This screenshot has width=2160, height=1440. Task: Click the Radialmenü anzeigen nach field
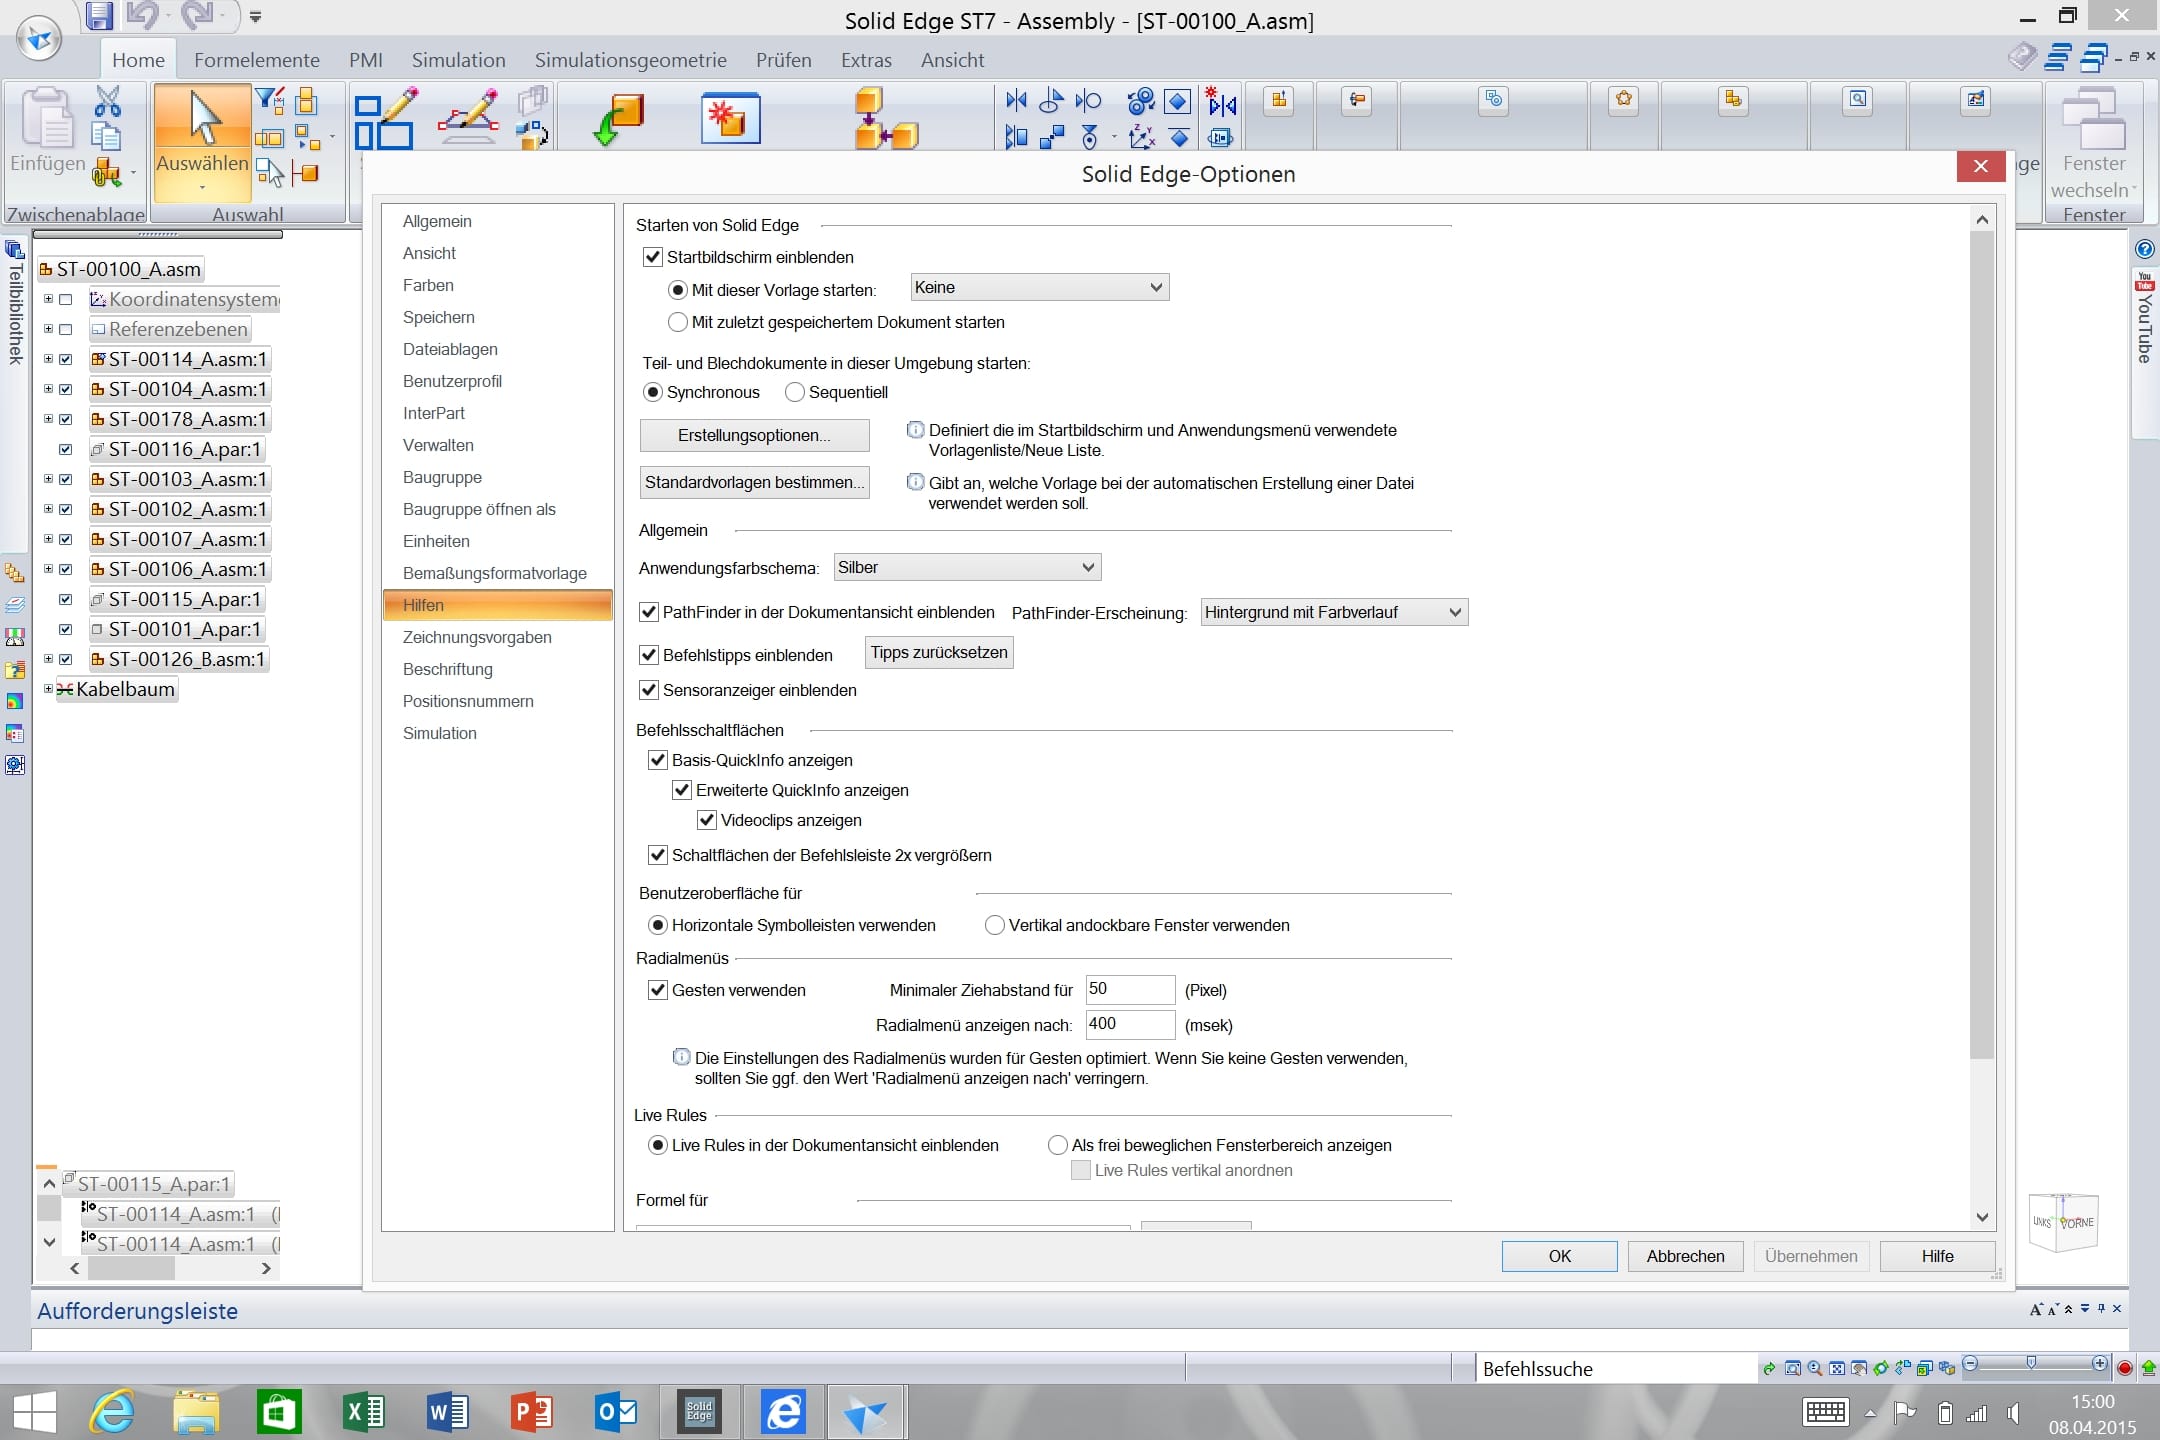coord(1130,1025)
